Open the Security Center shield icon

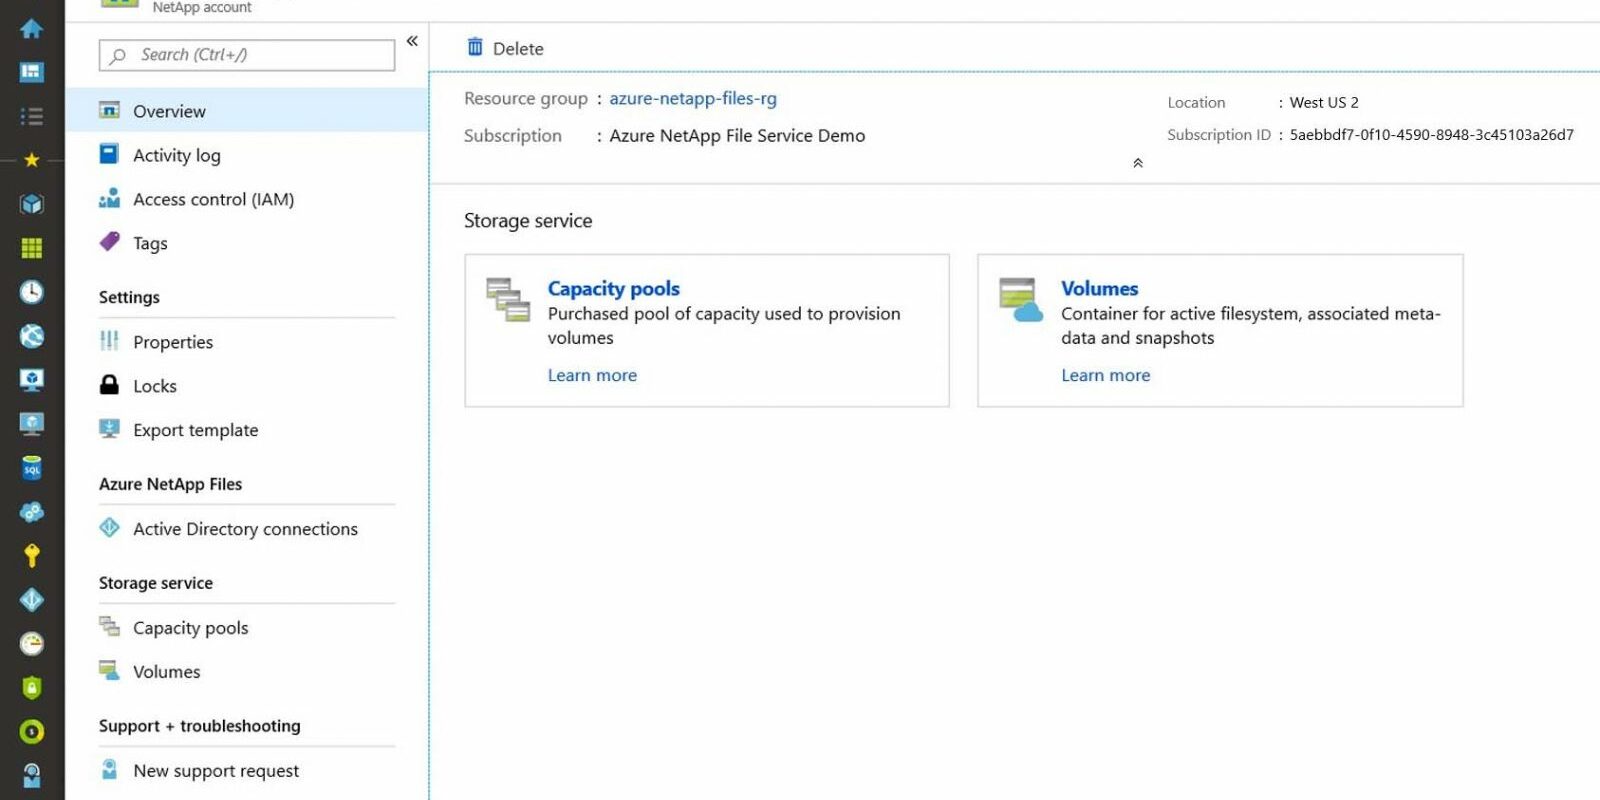(31, 688)
